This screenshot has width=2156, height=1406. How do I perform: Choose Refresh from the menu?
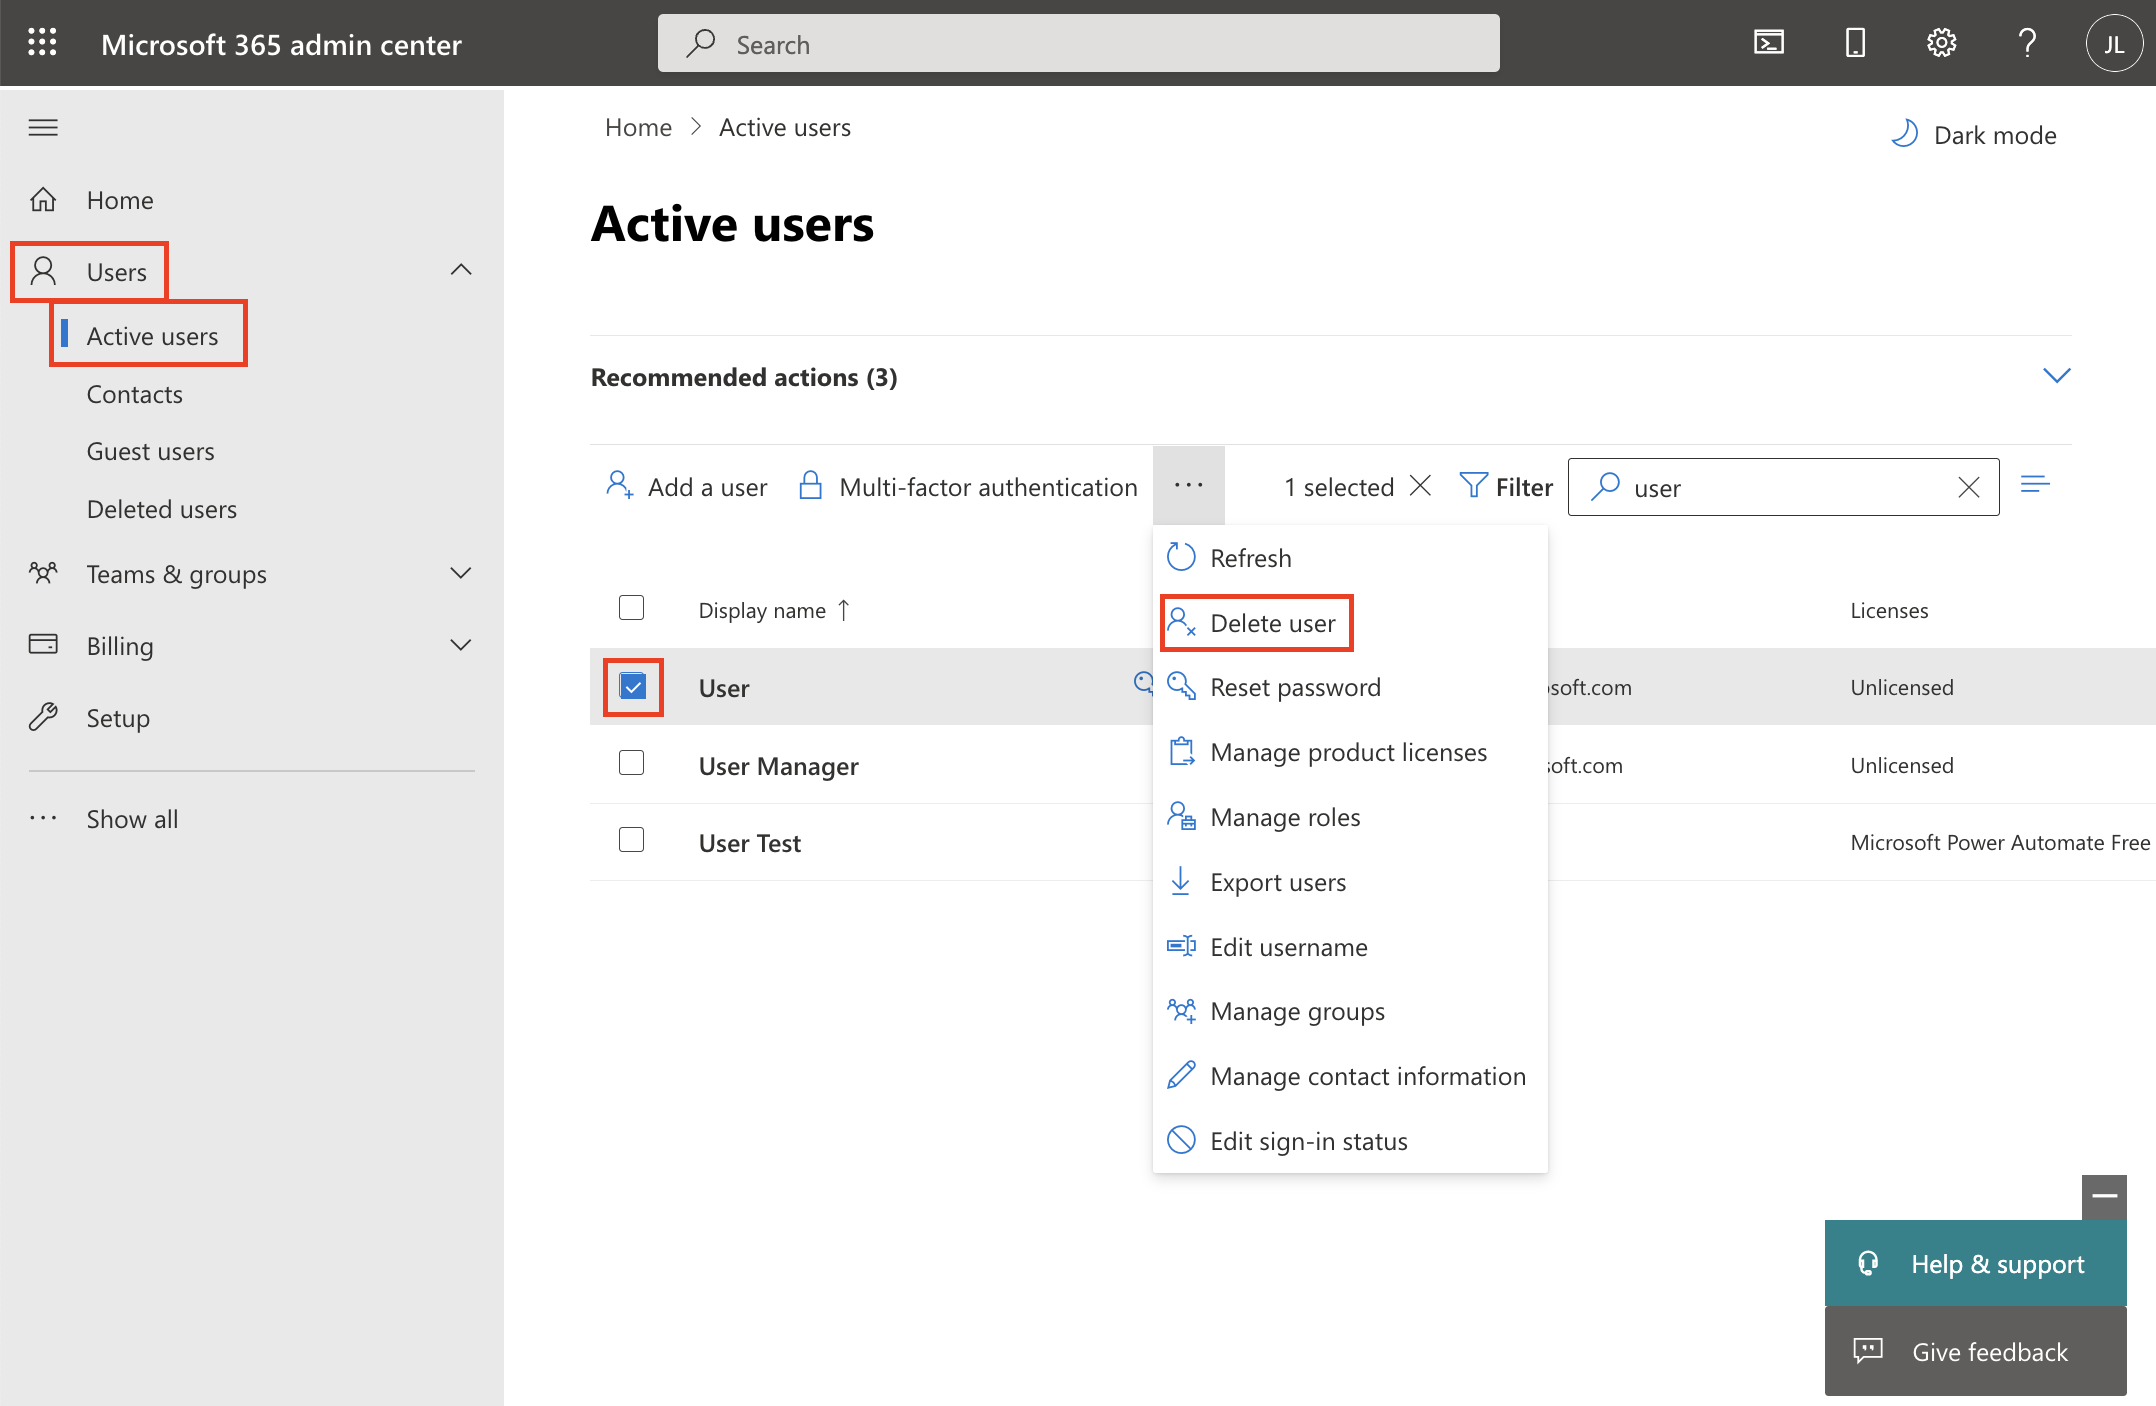1350,558
